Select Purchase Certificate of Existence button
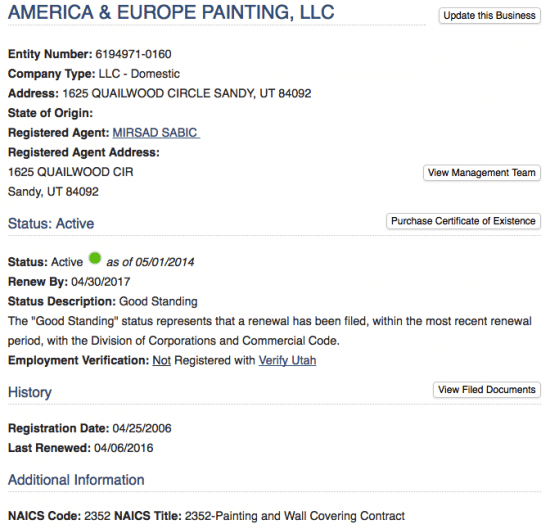The width and height of the screenshot is (550, 529). (x=463, y=221)
